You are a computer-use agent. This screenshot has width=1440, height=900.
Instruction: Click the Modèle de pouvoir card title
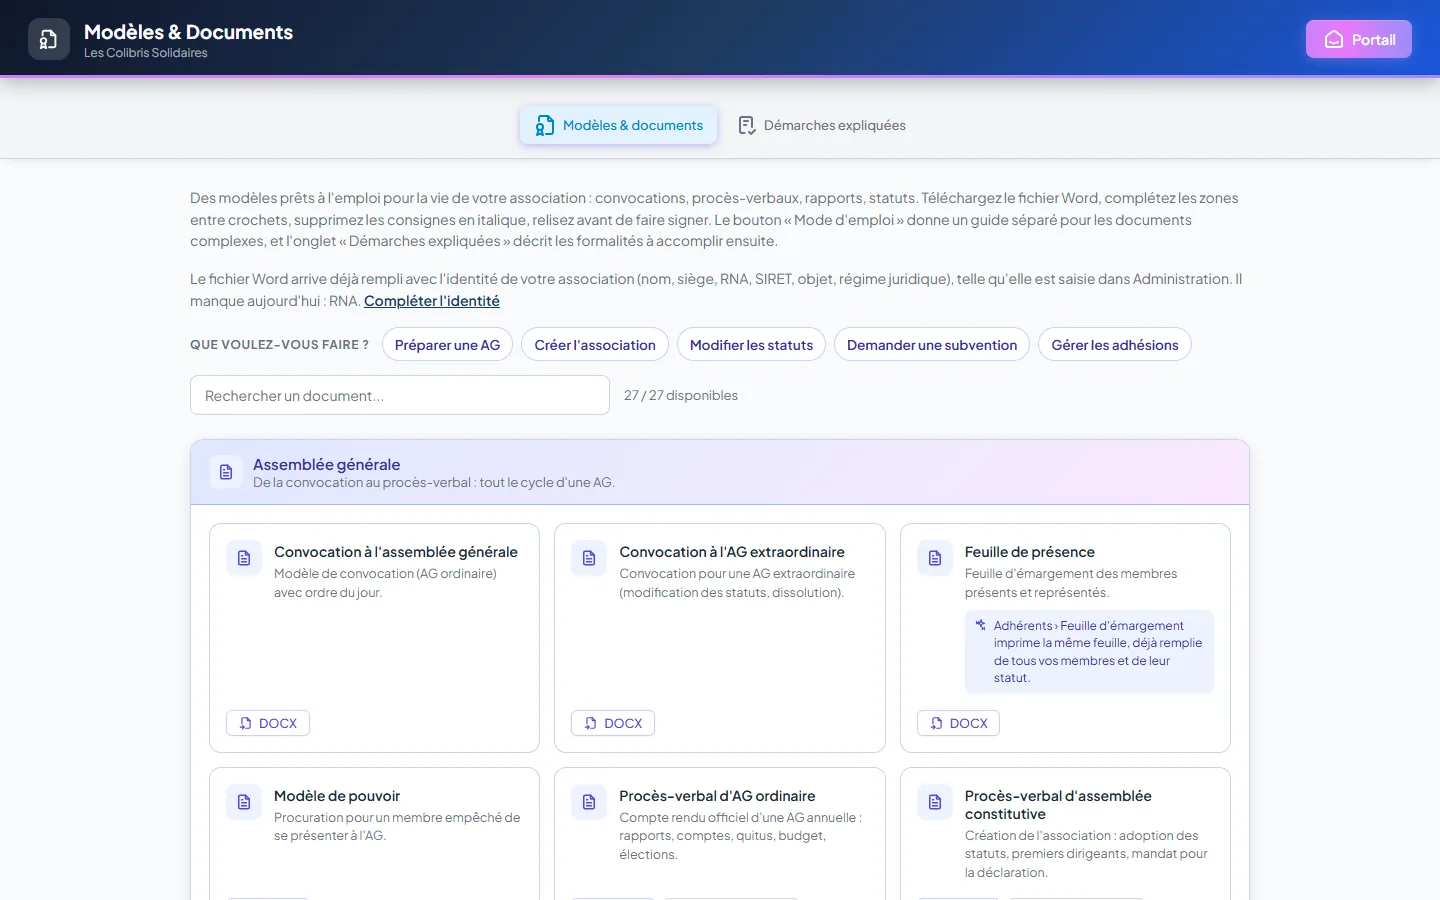point(337,796)
